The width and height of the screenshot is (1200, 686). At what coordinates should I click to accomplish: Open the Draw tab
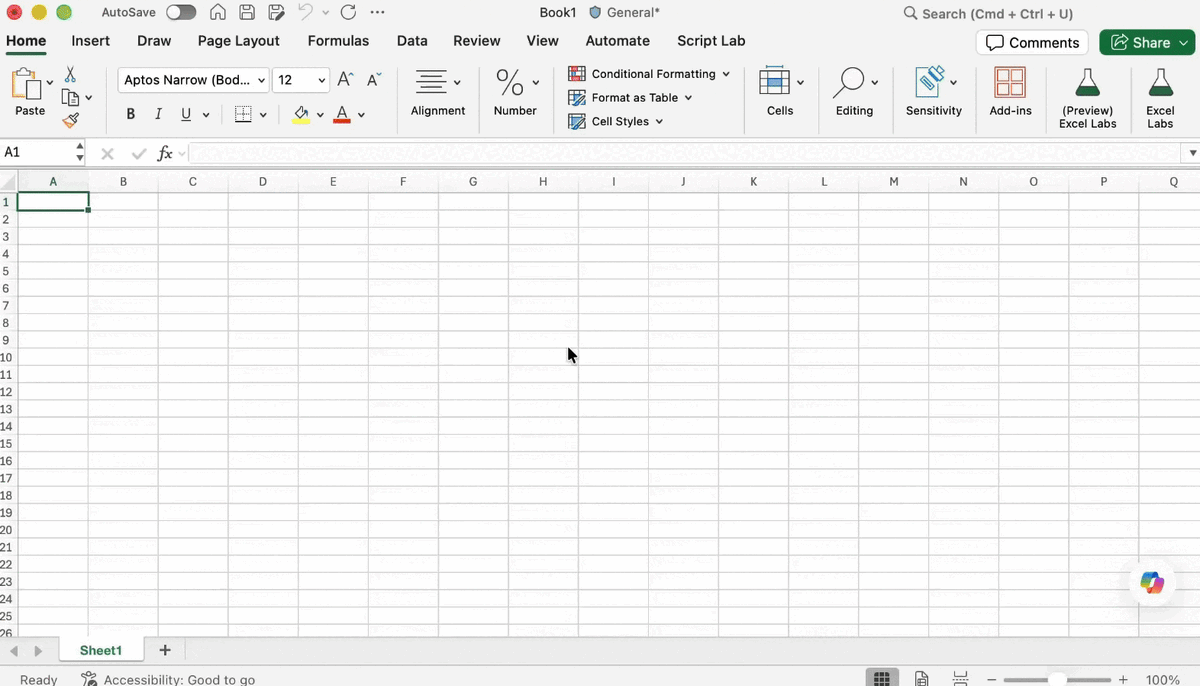click(x=154, y=41)
